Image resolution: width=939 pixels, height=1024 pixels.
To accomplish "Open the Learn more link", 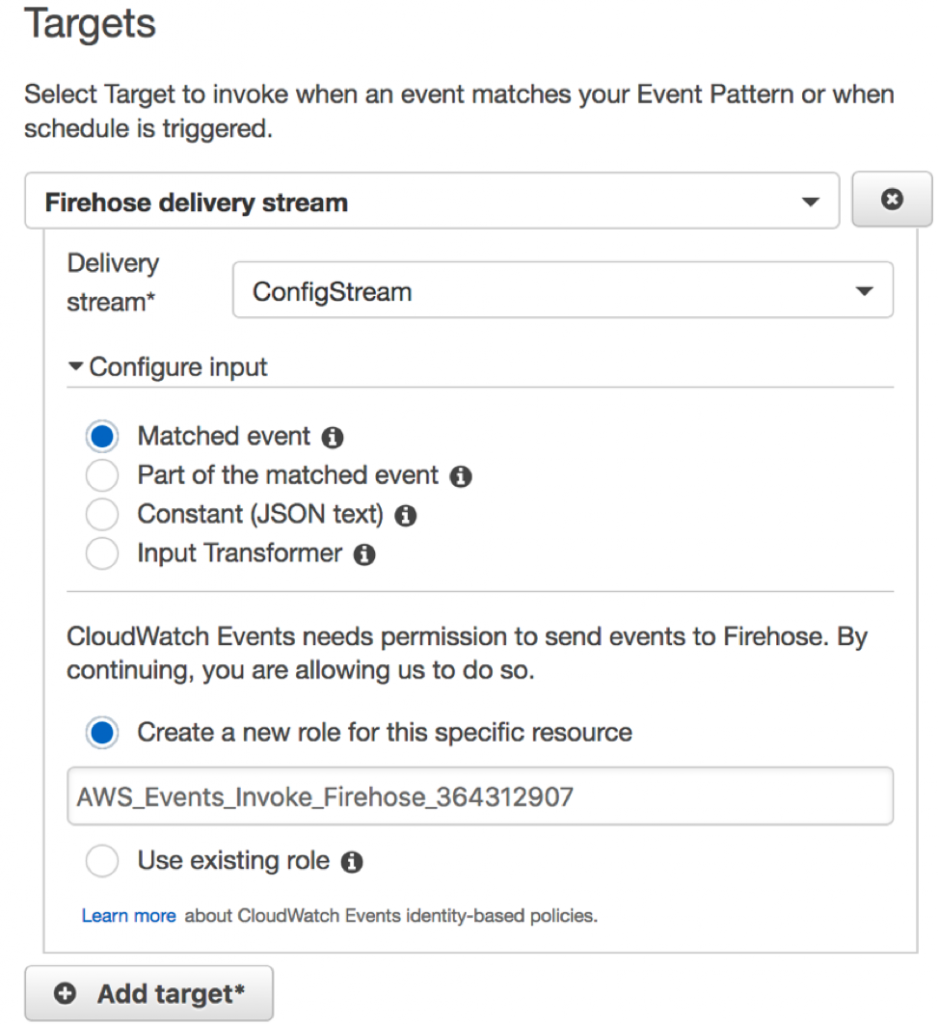I will (x=128, y=916).
